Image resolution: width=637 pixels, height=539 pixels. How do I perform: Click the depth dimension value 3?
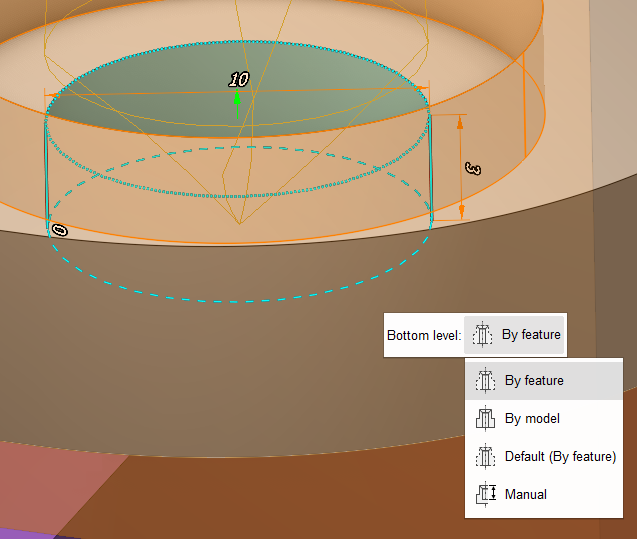tap(474, 168)
